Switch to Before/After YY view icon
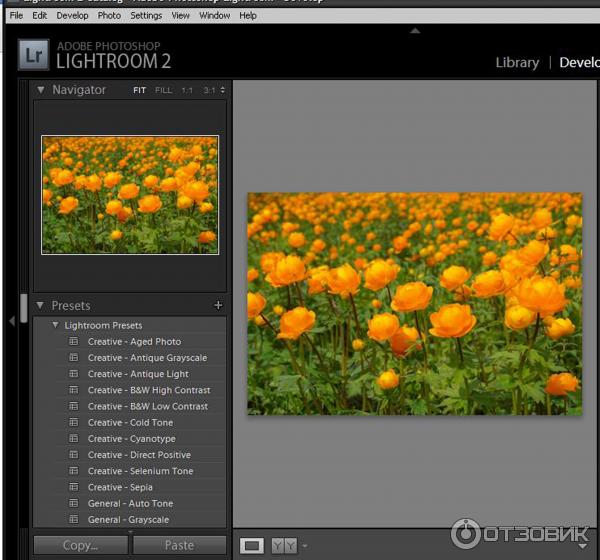Viewport: 600px width, 560px height. (x=284, y=545)
